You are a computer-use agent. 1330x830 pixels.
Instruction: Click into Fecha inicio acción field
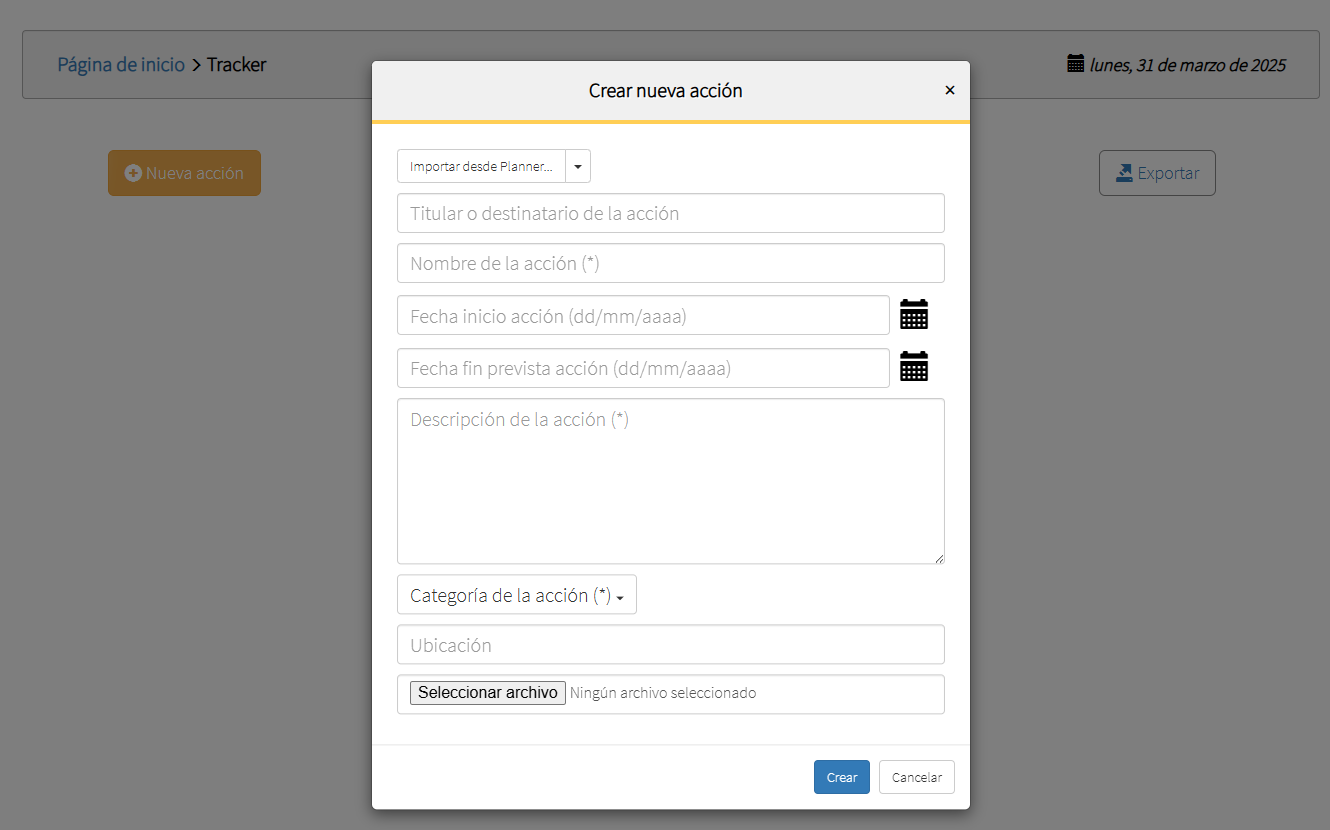pos(643,315)
